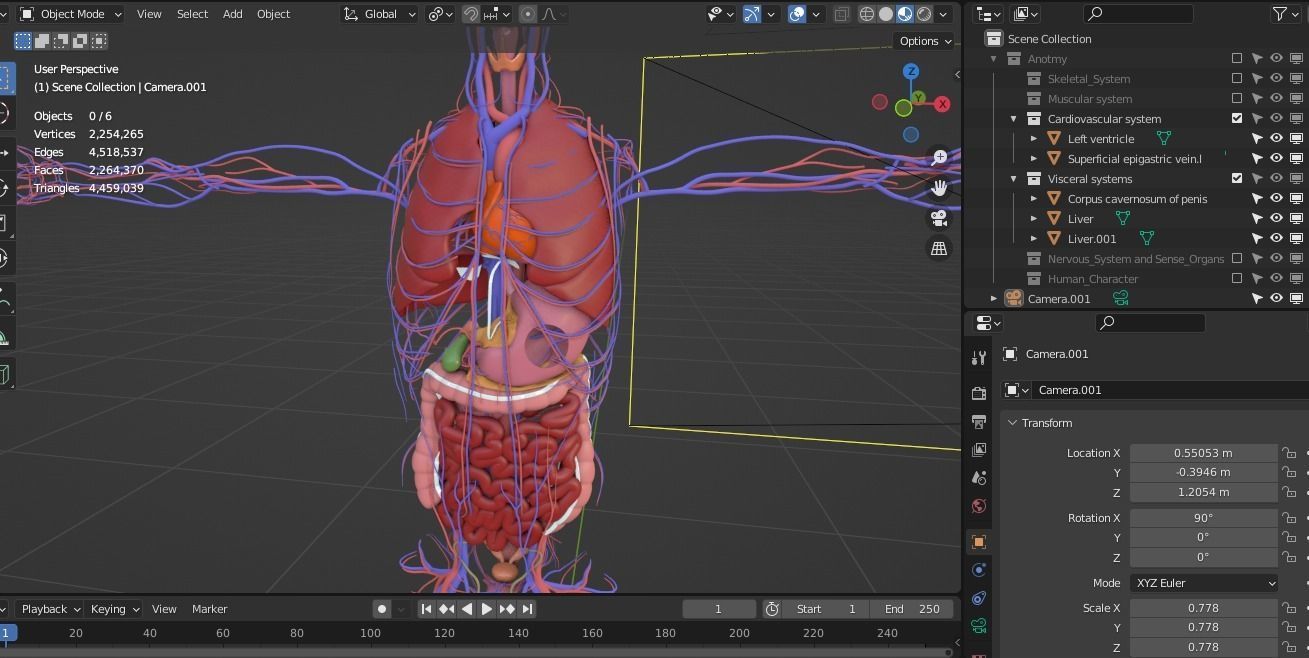1309x658 pixels.
Task: Hide Left ventricle with eye icon
Action: pos(1277,138)
